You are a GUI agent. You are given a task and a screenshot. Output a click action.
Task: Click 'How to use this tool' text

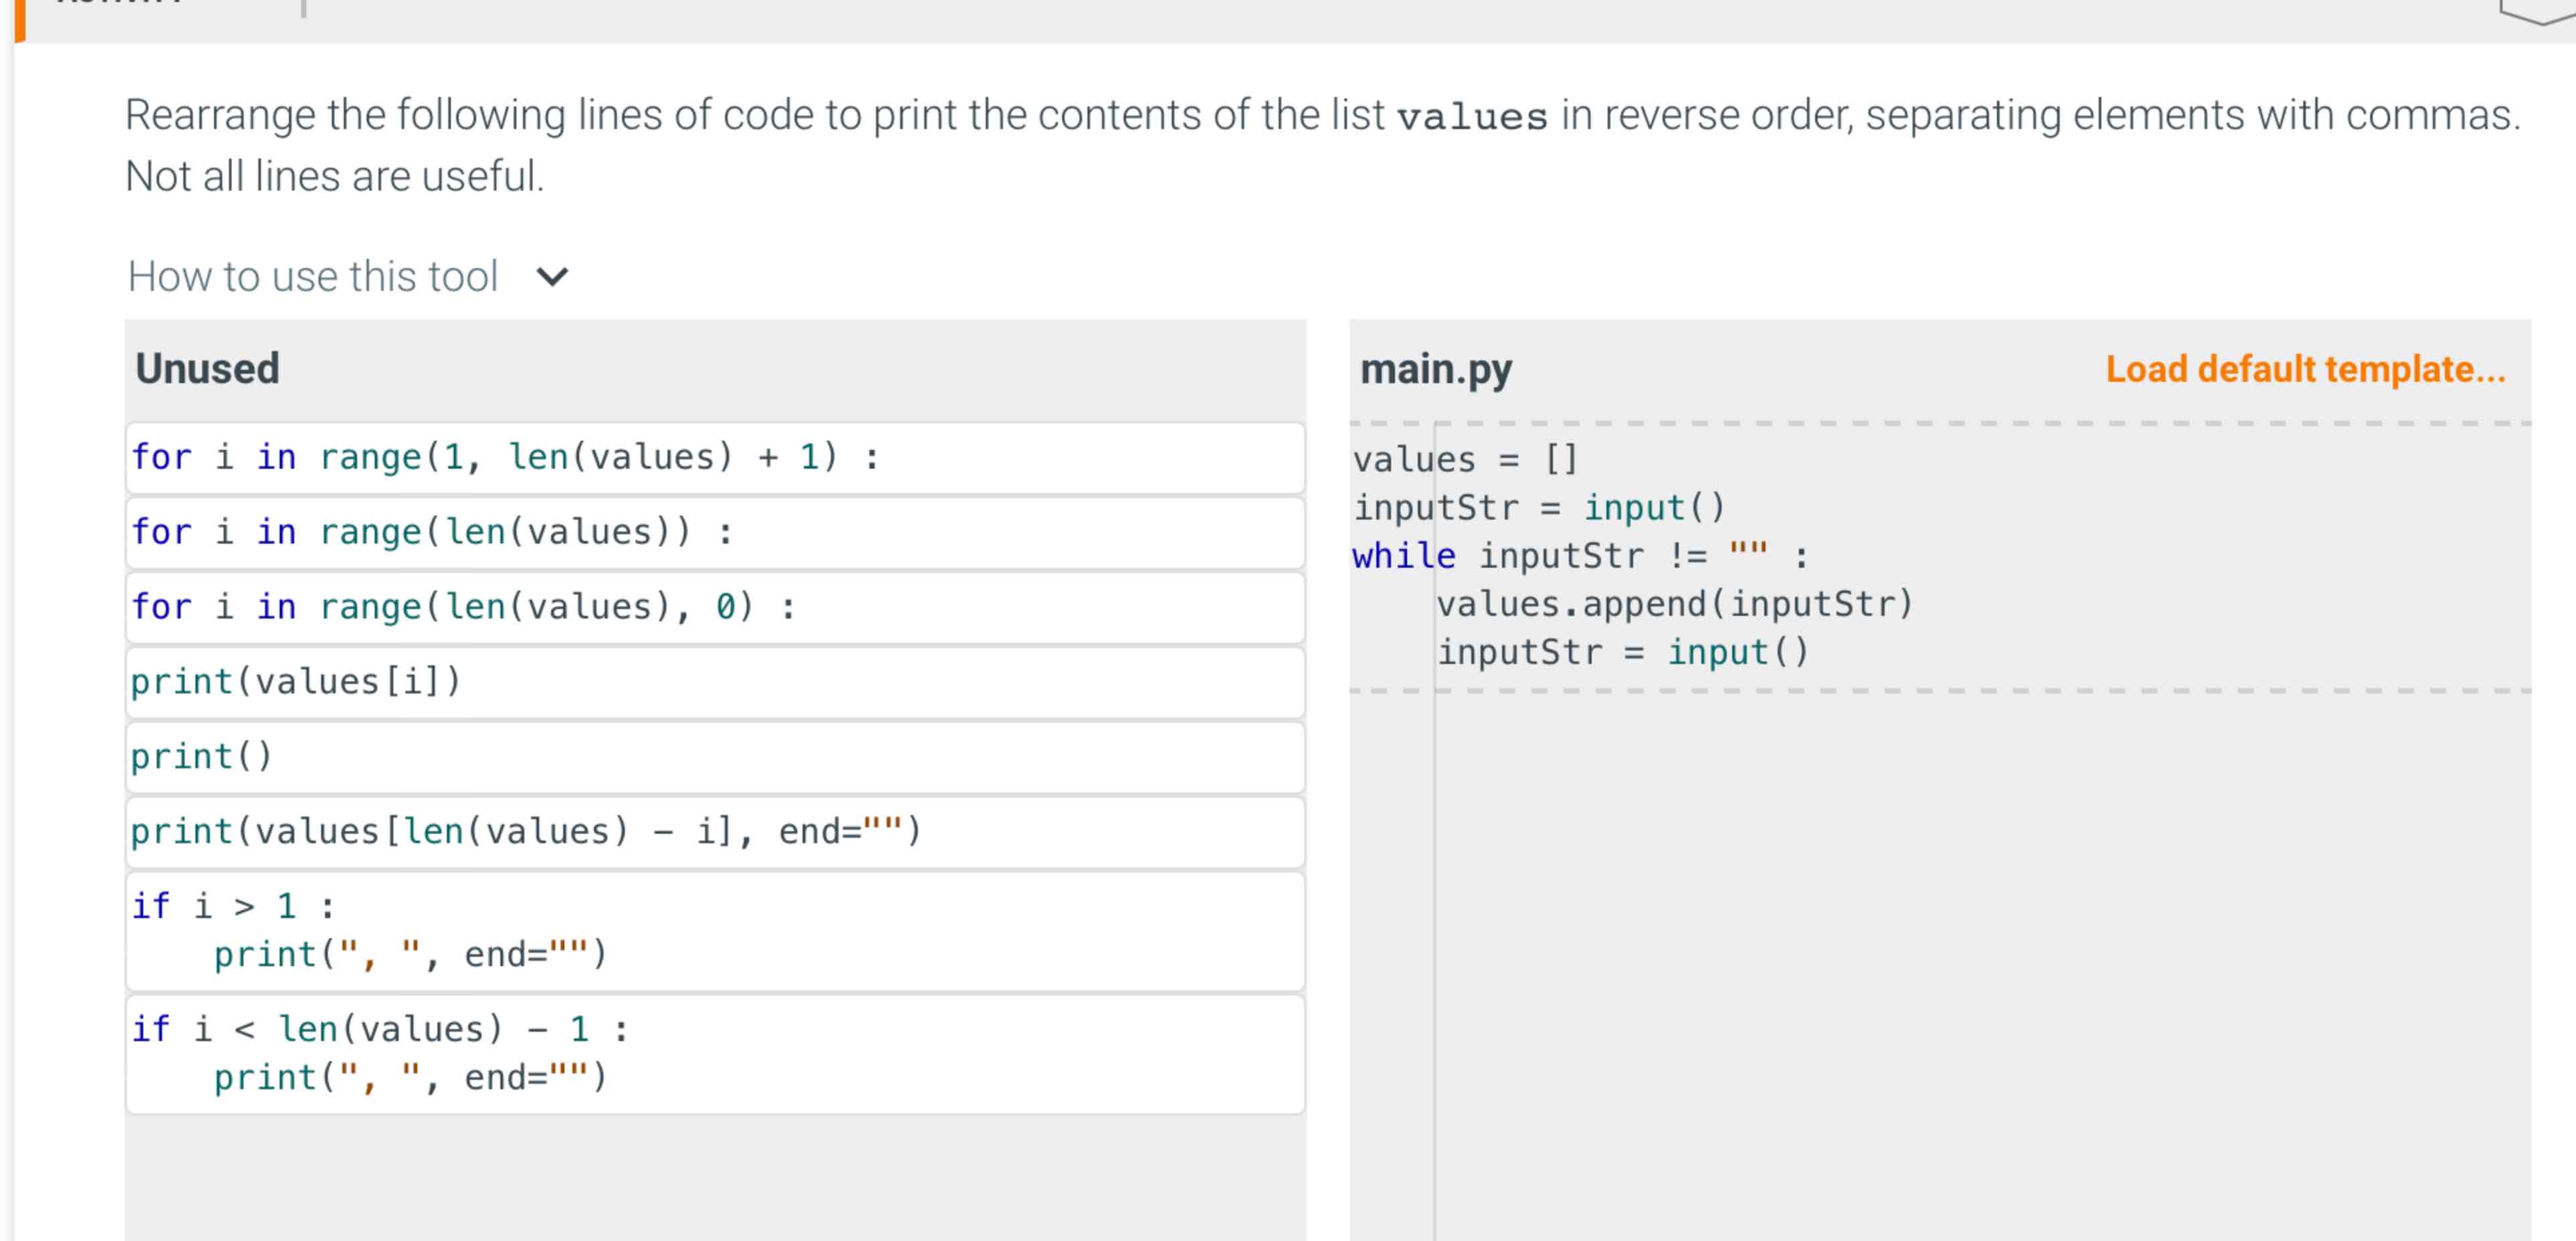(x=312, y=276)
